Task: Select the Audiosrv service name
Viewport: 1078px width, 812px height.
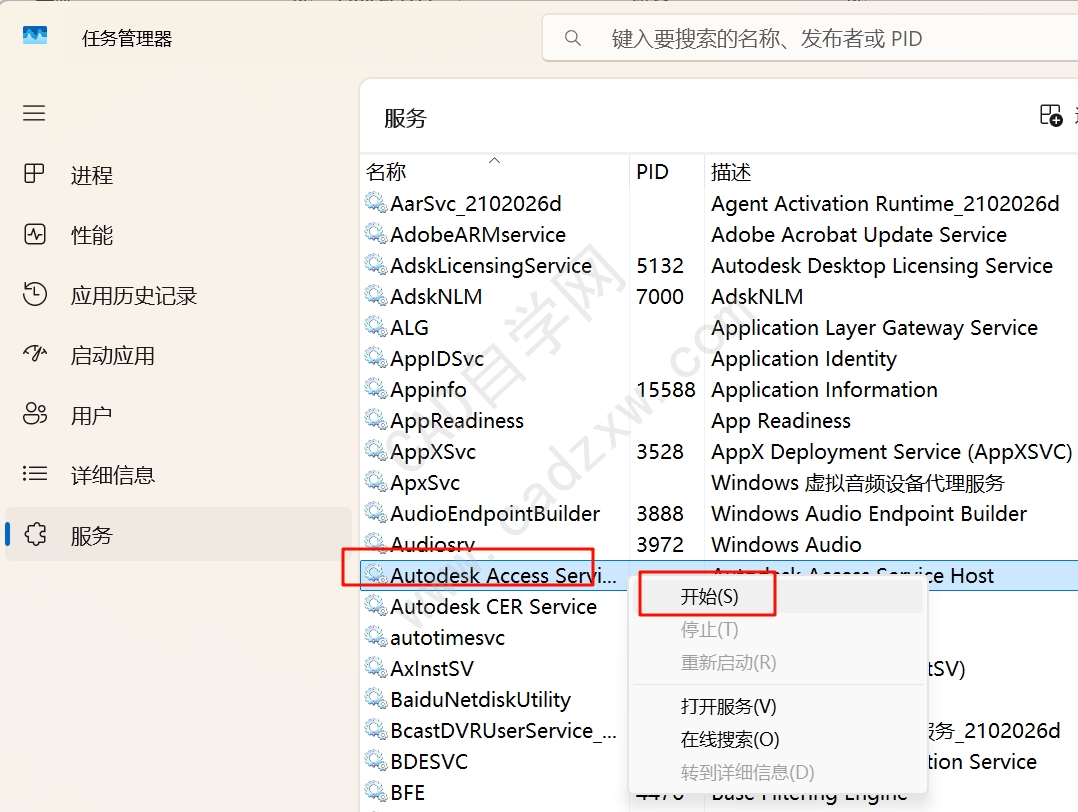Action: tap(432, 545)
